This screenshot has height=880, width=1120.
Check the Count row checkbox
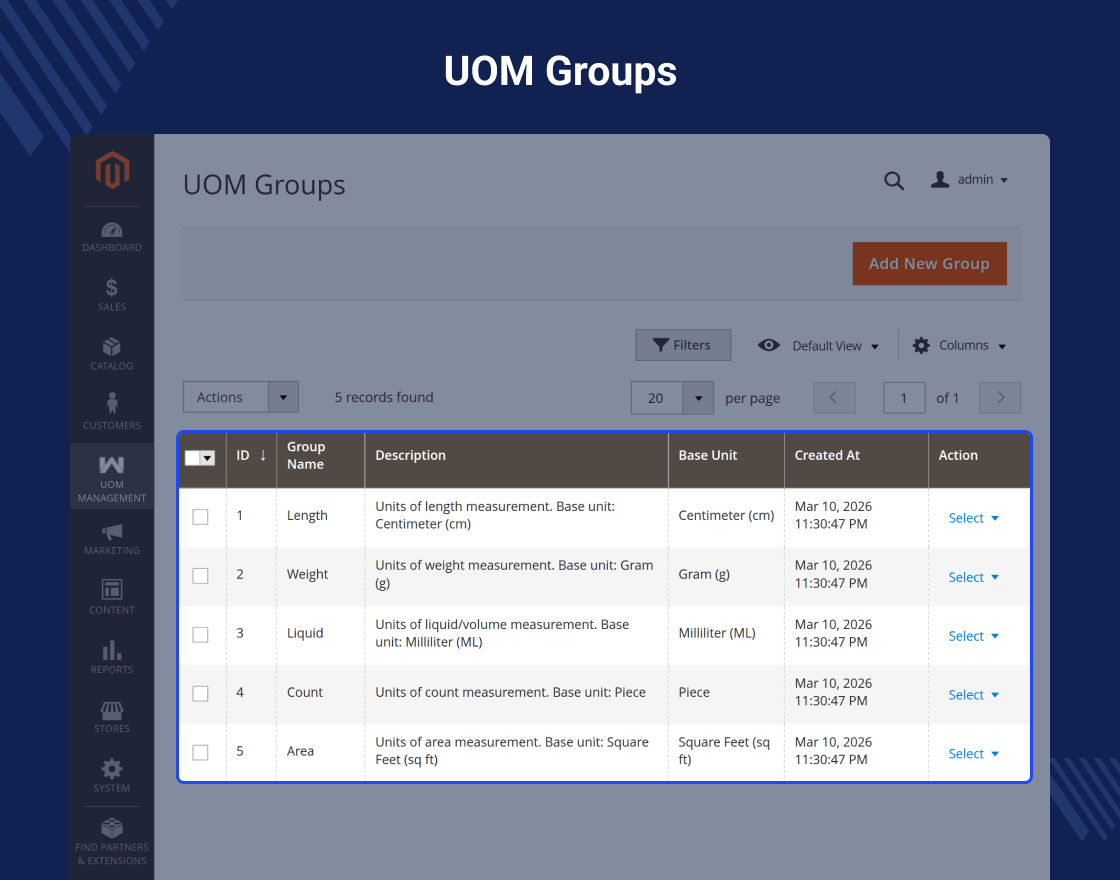[201, 694]
